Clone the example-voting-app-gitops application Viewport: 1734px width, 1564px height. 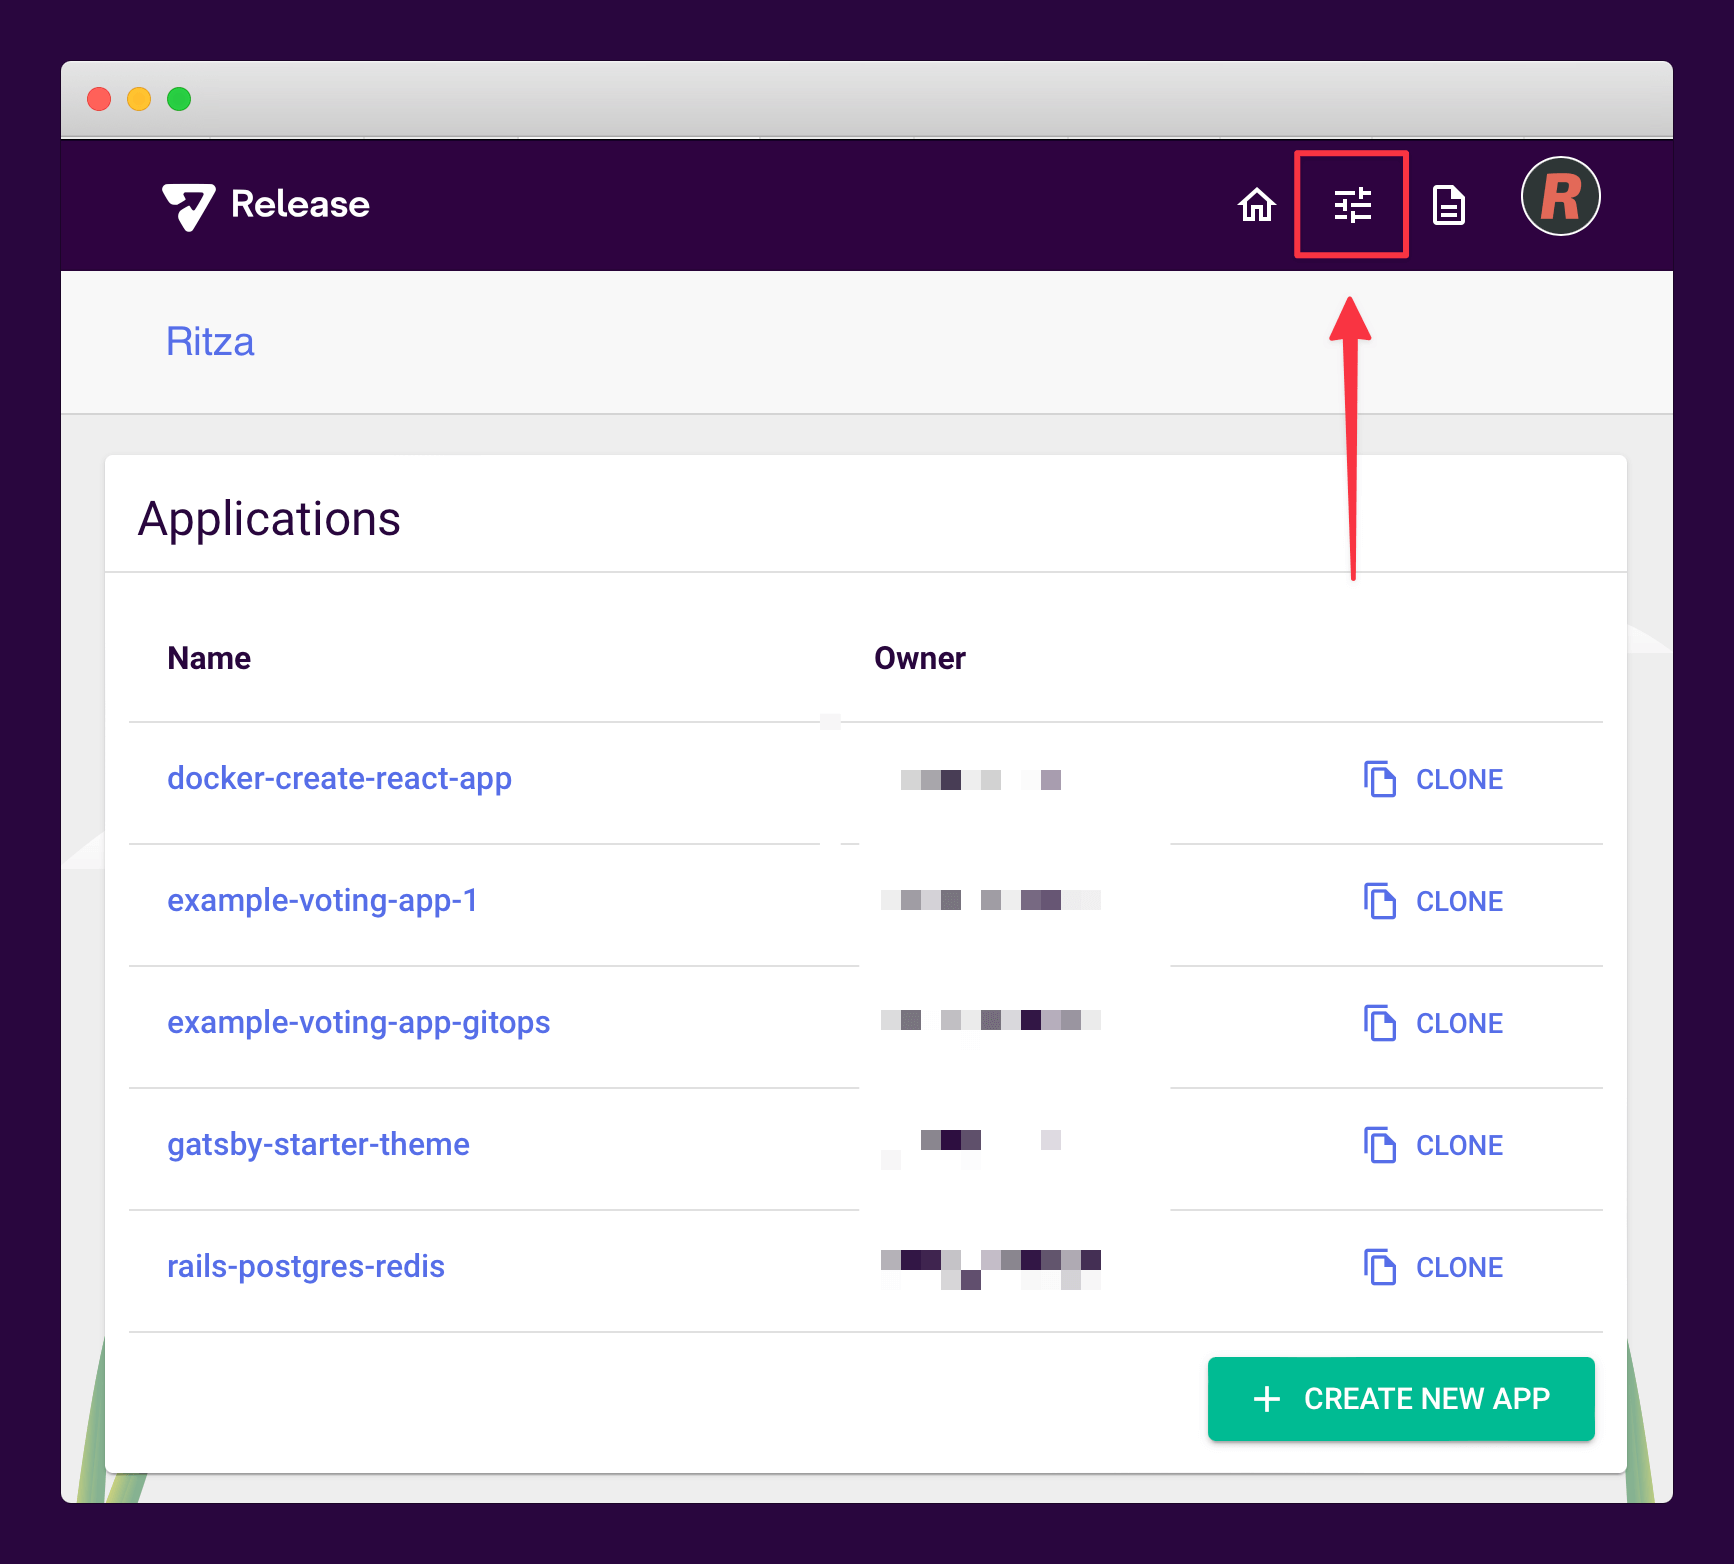(1434, 1023)
